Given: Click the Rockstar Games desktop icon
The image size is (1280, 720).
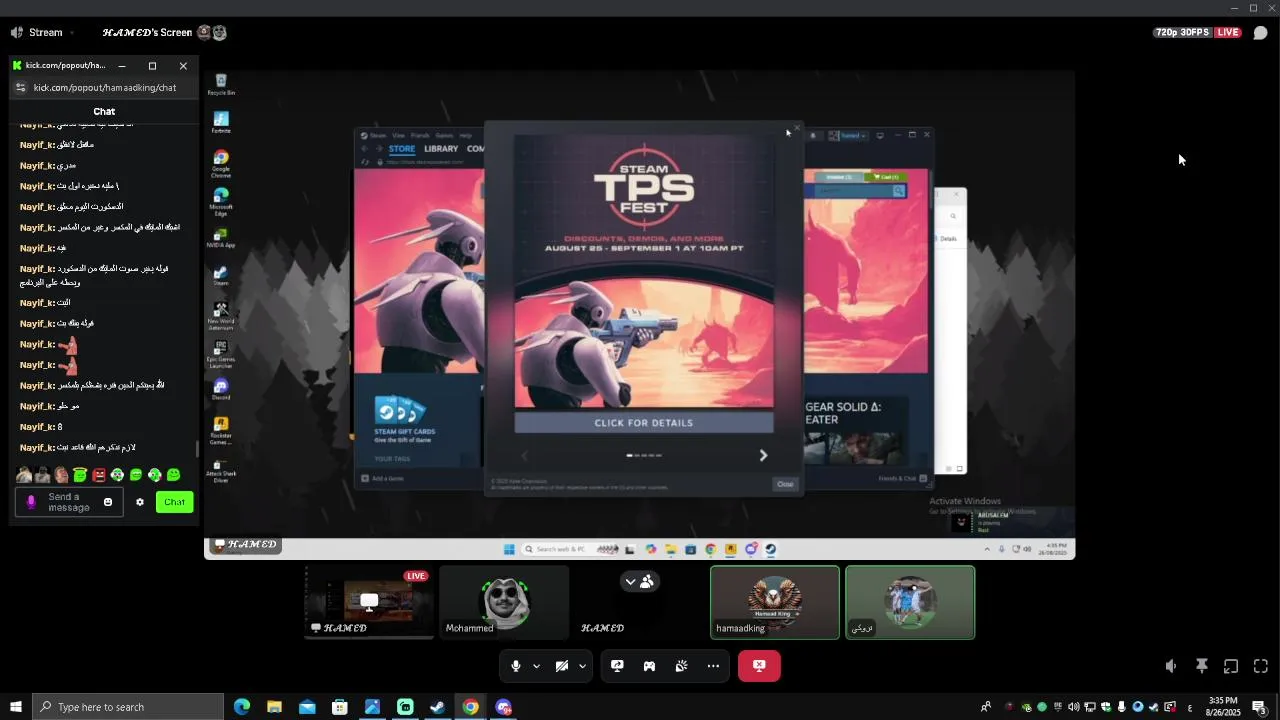Looking at the screenshot, I should [221, 430].
